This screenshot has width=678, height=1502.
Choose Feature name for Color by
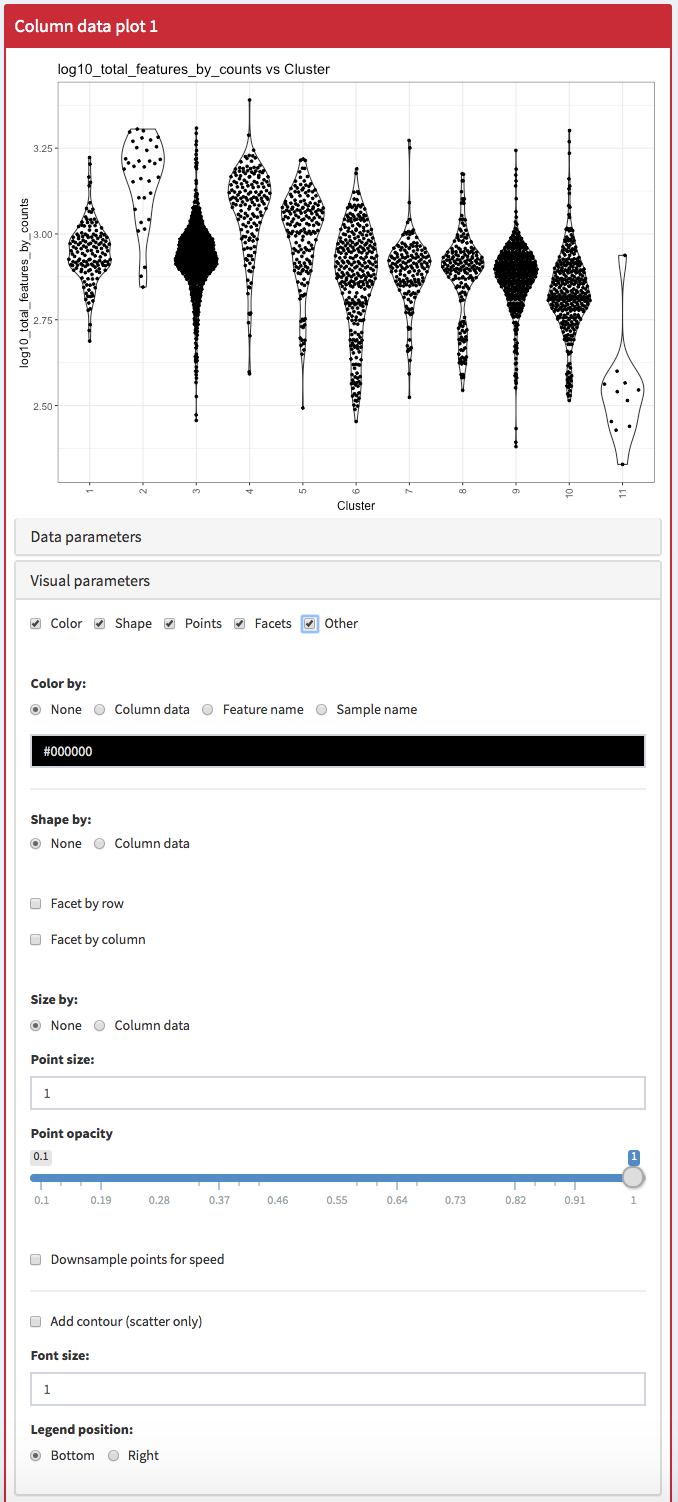pos(208,710)
